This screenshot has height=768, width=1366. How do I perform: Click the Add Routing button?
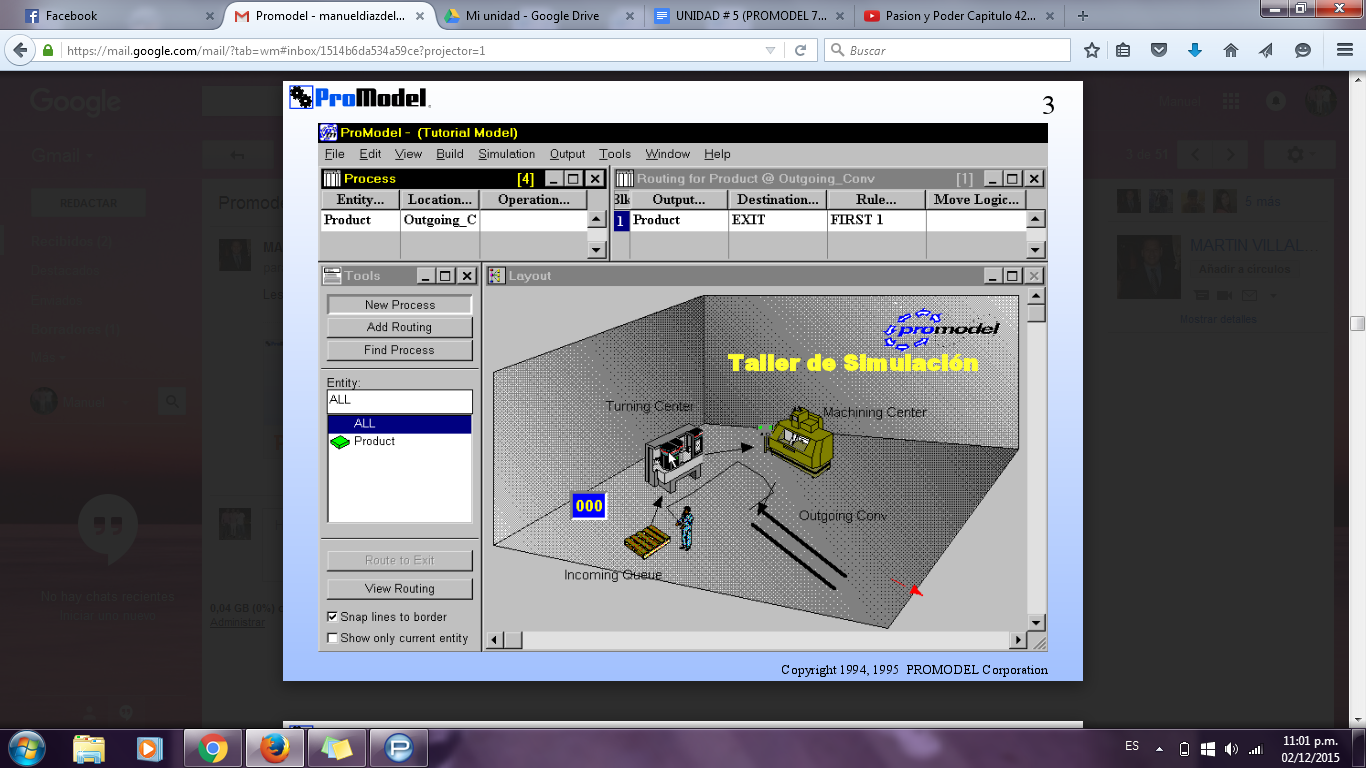click(399, 327)
